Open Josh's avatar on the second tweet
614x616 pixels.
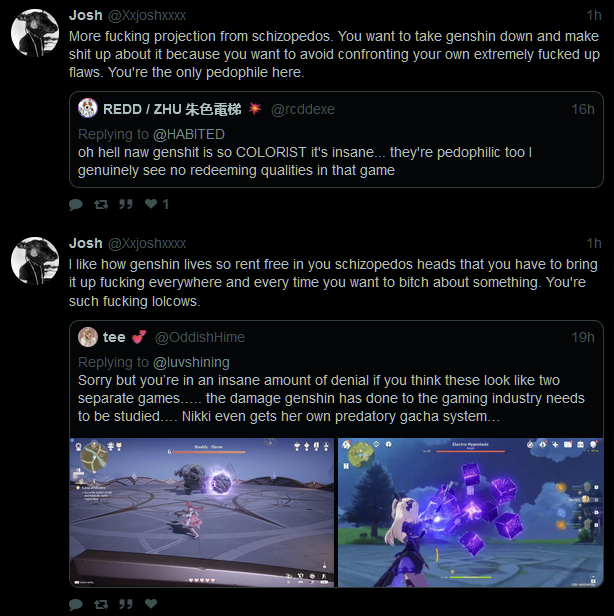[35, 261]
